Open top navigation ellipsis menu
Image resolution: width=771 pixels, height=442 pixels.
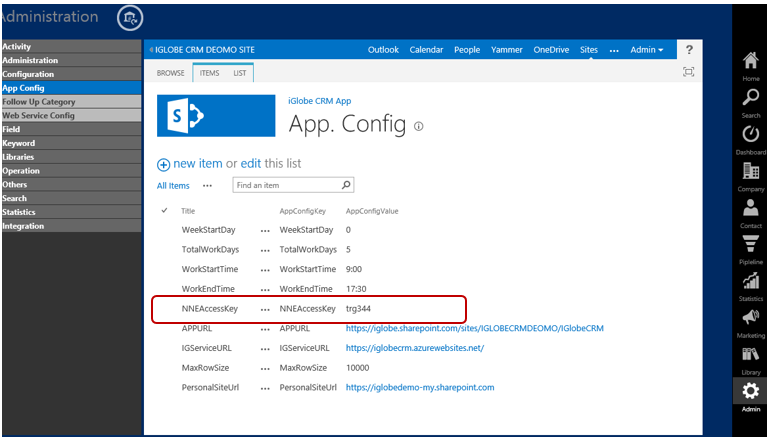(614, 50)
